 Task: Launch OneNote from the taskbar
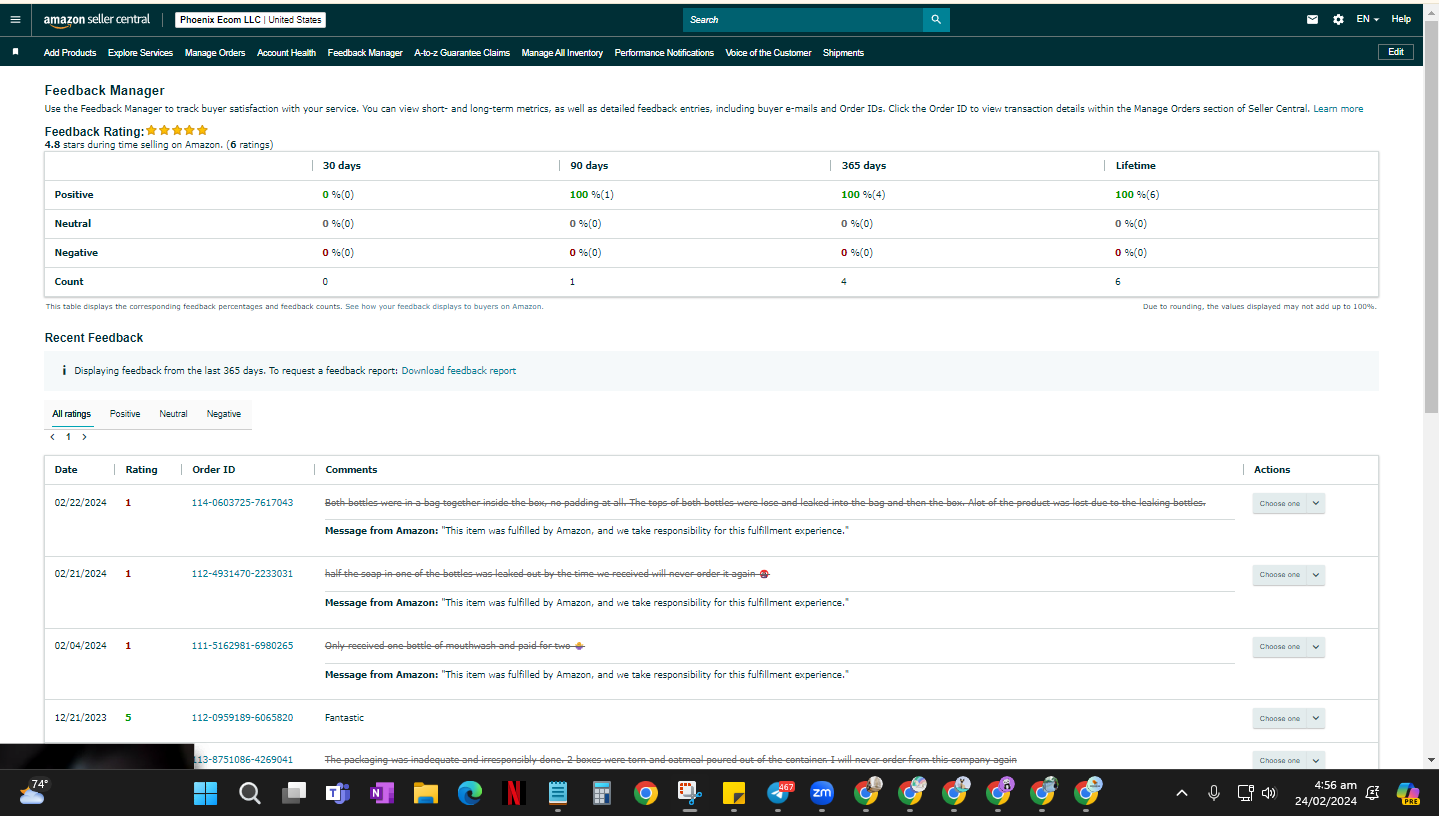381,794
